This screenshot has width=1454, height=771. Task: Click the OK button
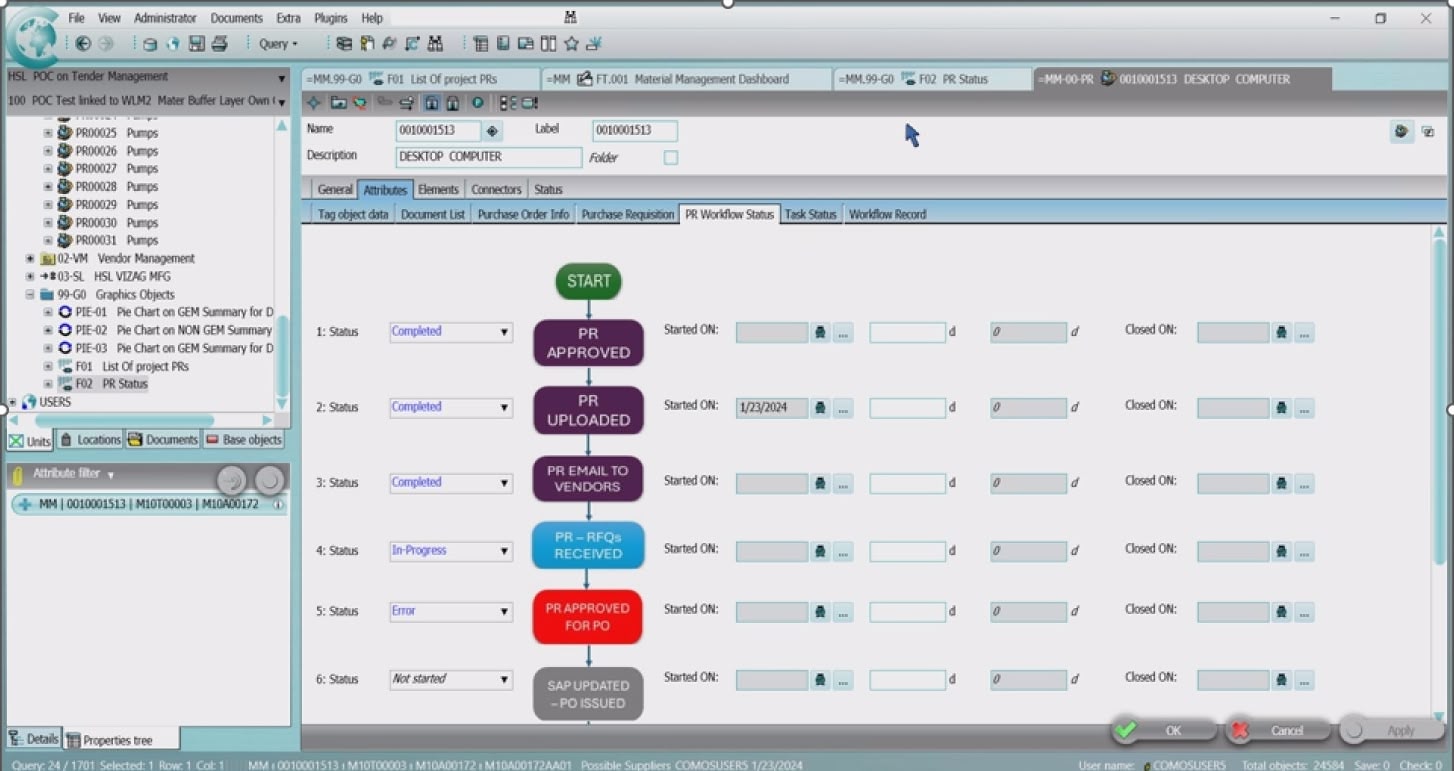pos(1163,731)
